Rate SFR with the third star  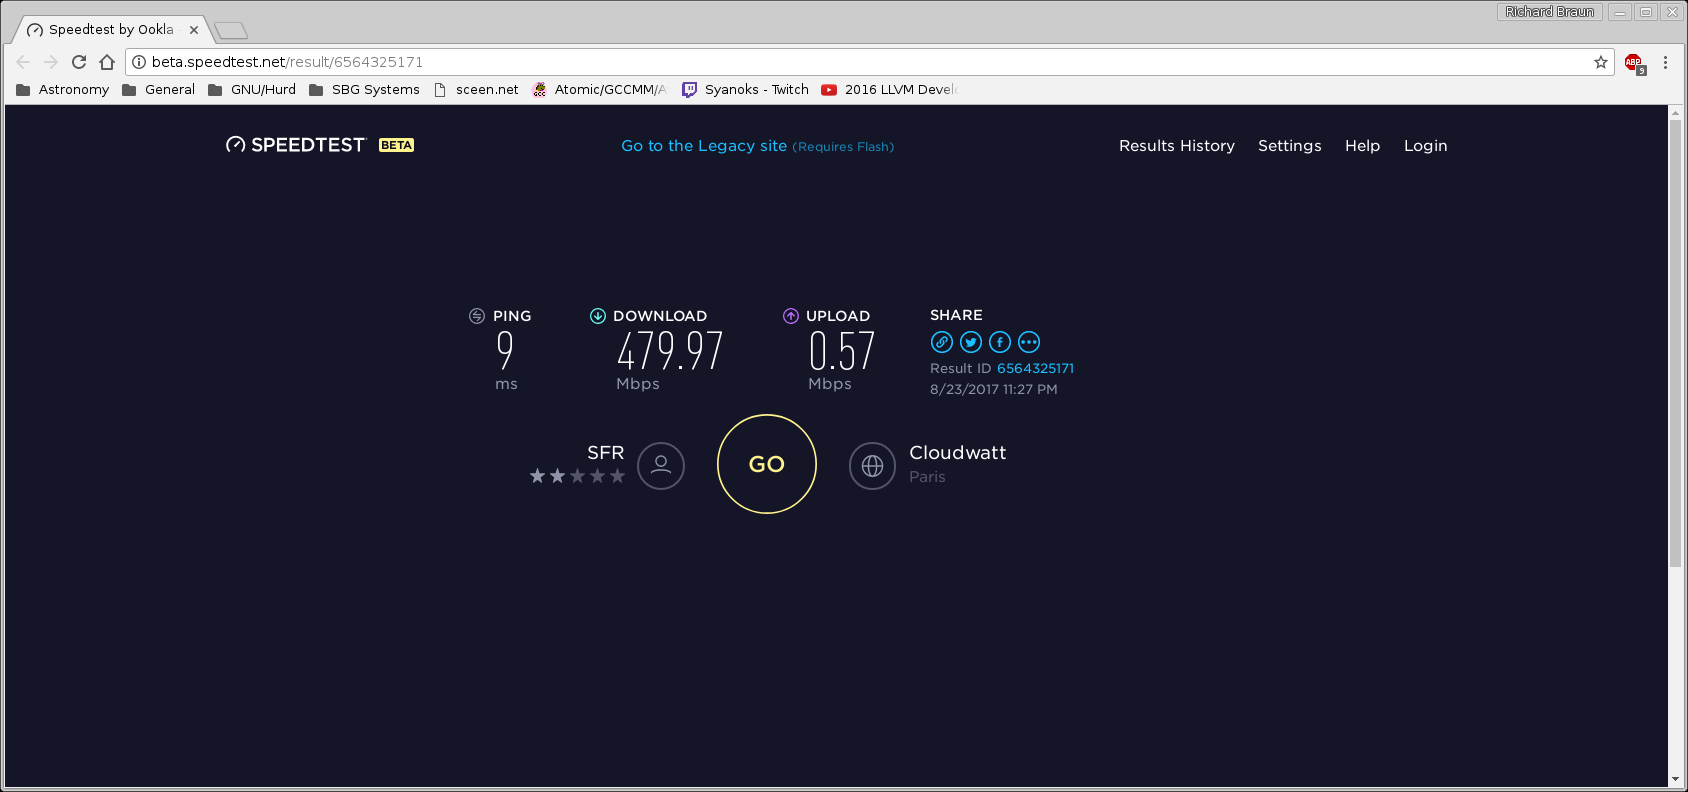tap(577, 476)
